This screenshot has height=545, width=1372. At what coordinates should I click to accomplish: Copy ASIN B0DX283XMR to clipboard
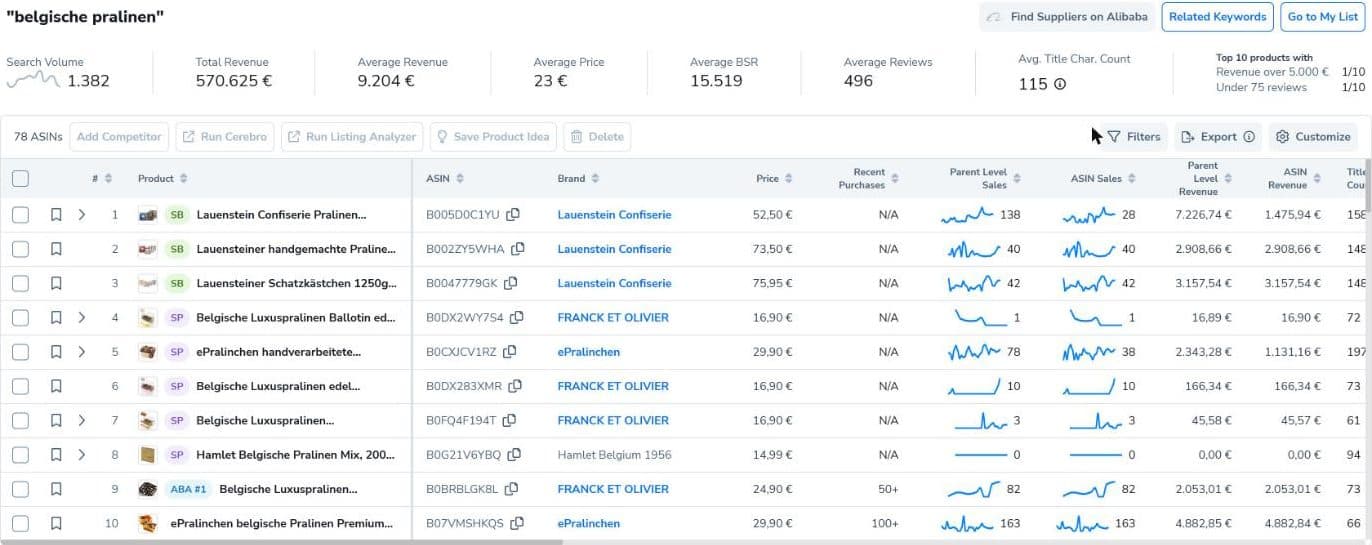click(516, 386)
